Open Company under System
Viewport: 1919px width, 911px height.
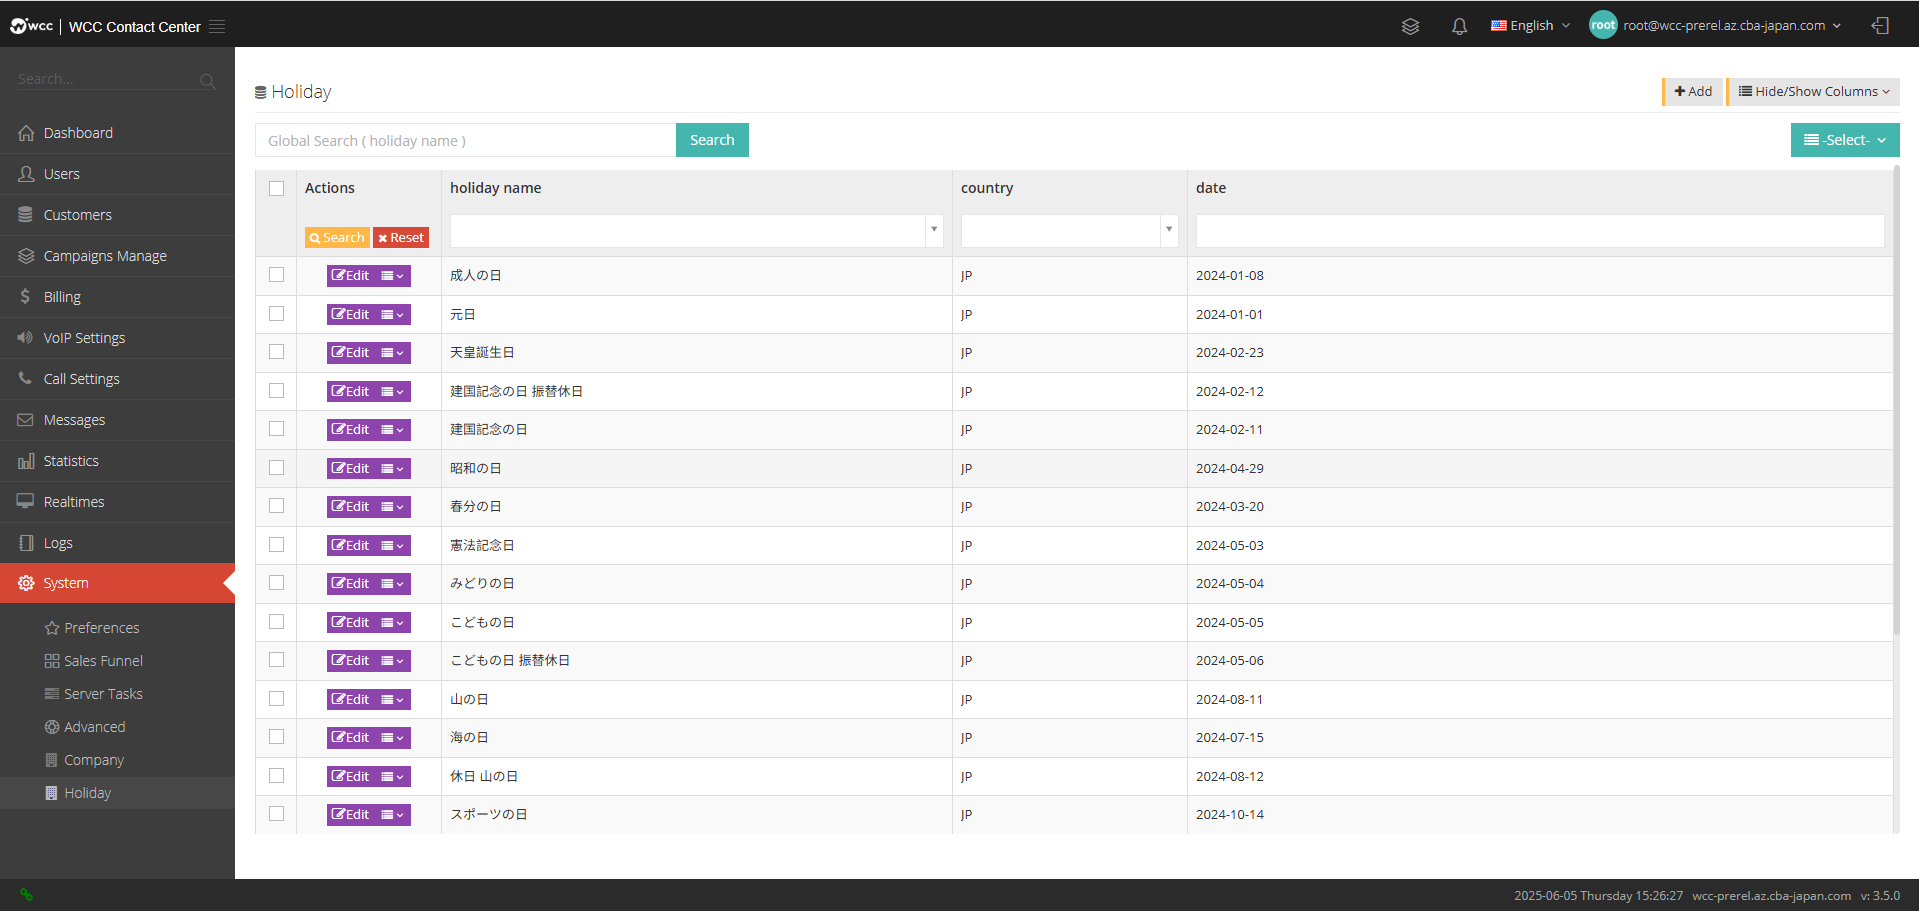tap(117, 760)
